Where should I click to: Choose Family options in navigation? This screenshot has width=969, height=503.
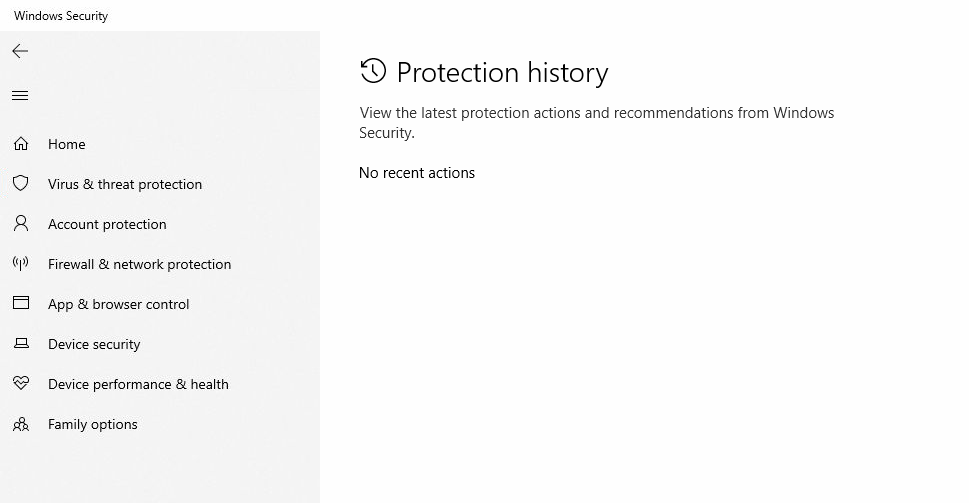click(x=93, y=424)
